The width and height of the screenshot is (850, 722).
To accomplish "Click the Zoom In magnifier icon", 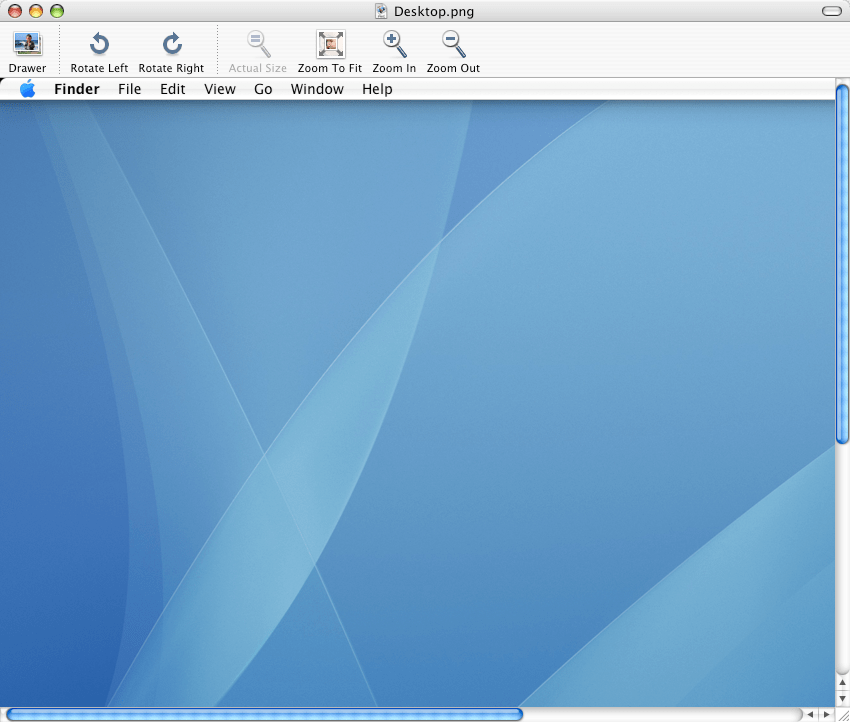I will click(394, 44).
